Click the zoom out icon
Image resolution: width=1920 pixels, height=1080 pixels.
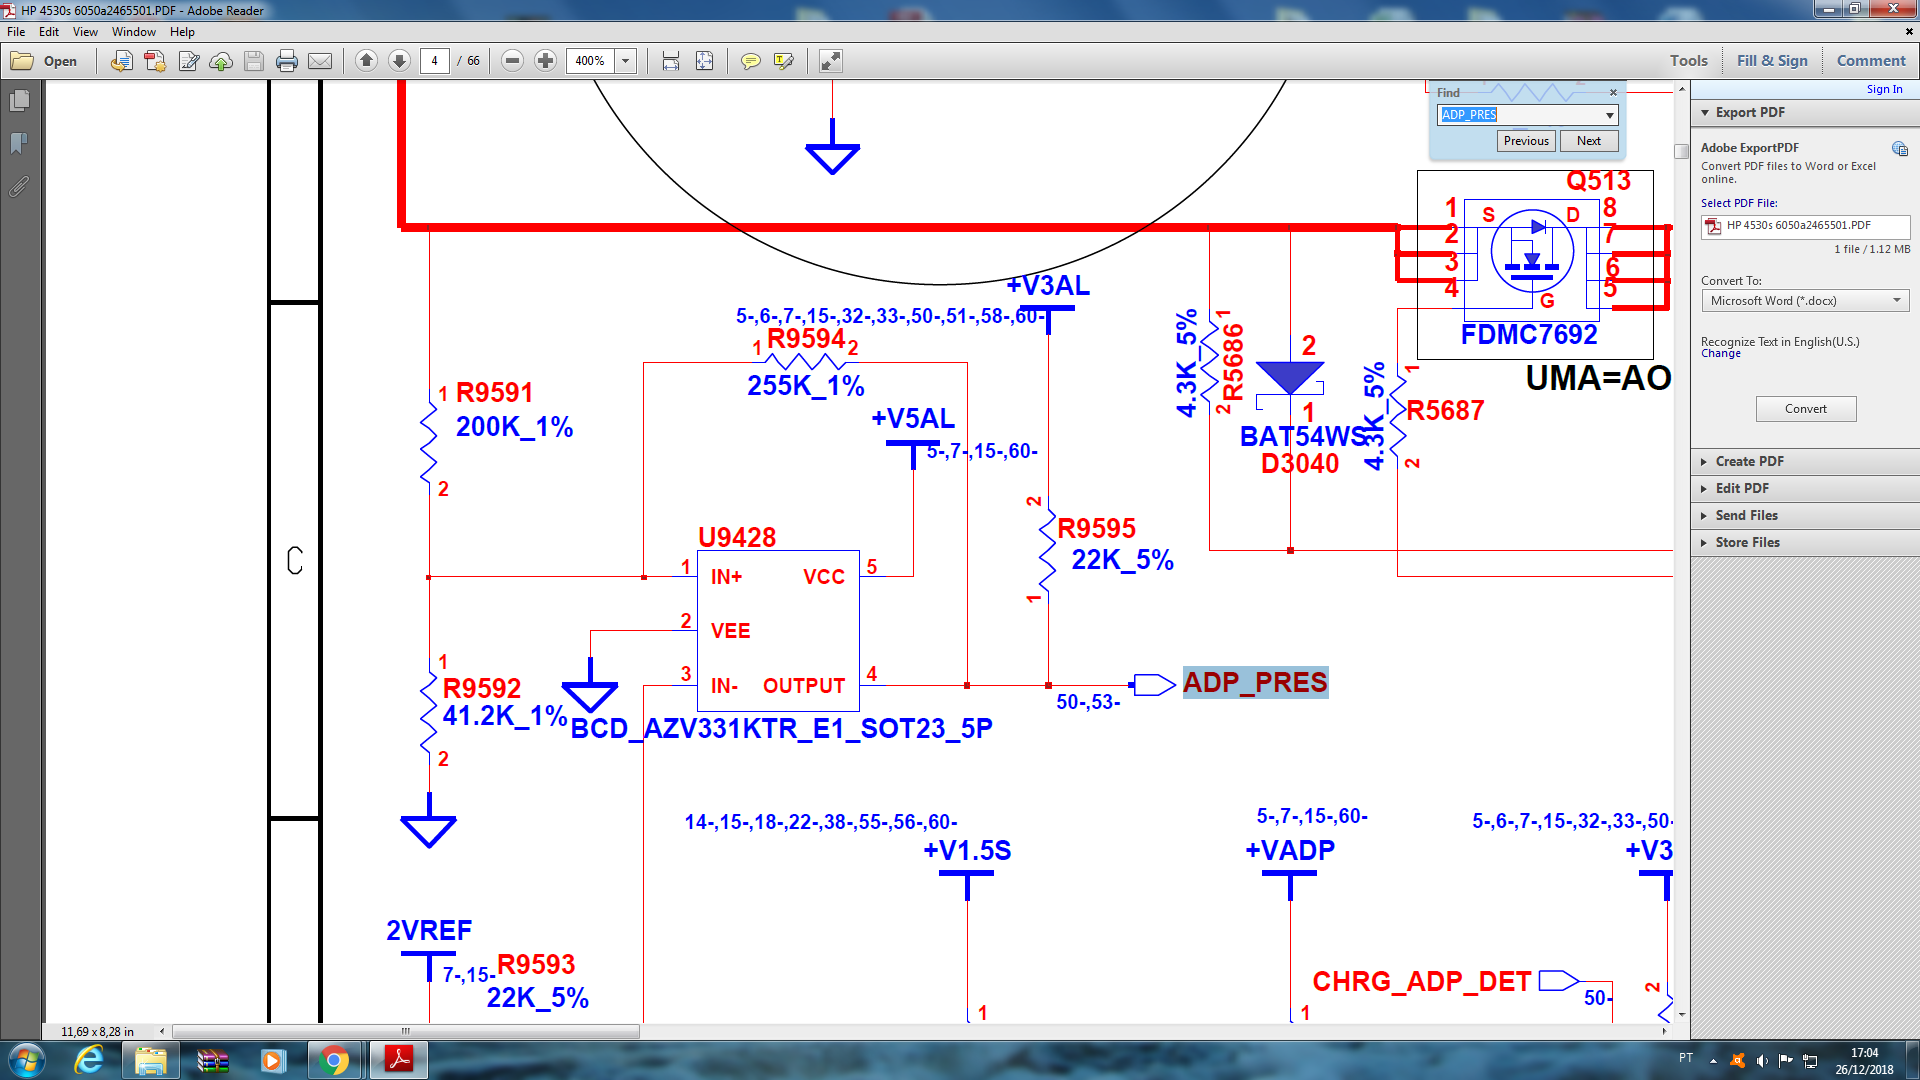(x=513, y=61)
